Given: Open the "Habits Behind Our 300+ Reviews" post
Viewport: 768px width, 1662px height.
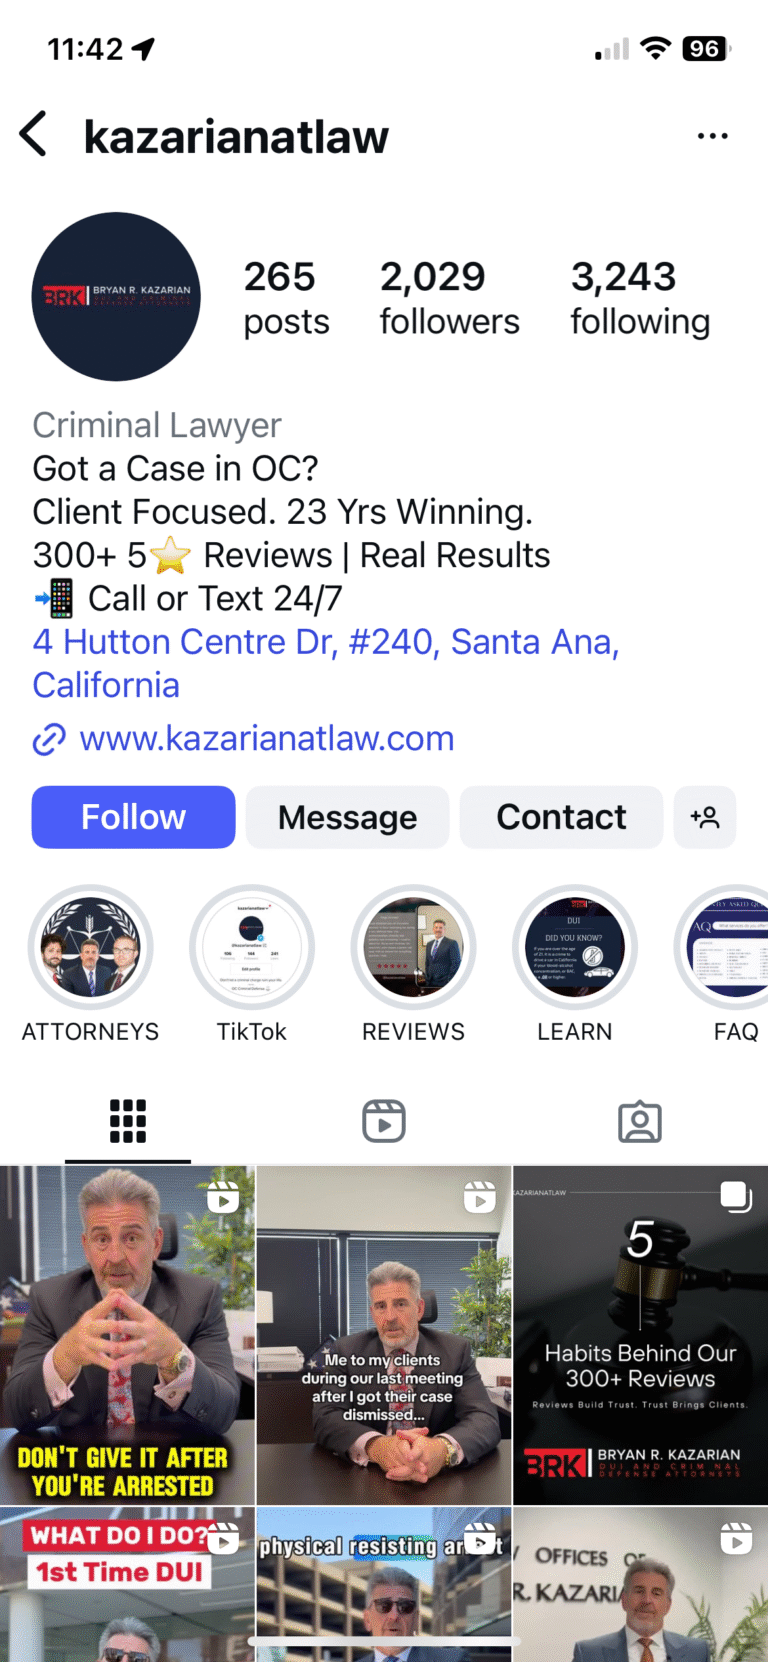Looking at the screenshot, I should (x=641, y=1335).
